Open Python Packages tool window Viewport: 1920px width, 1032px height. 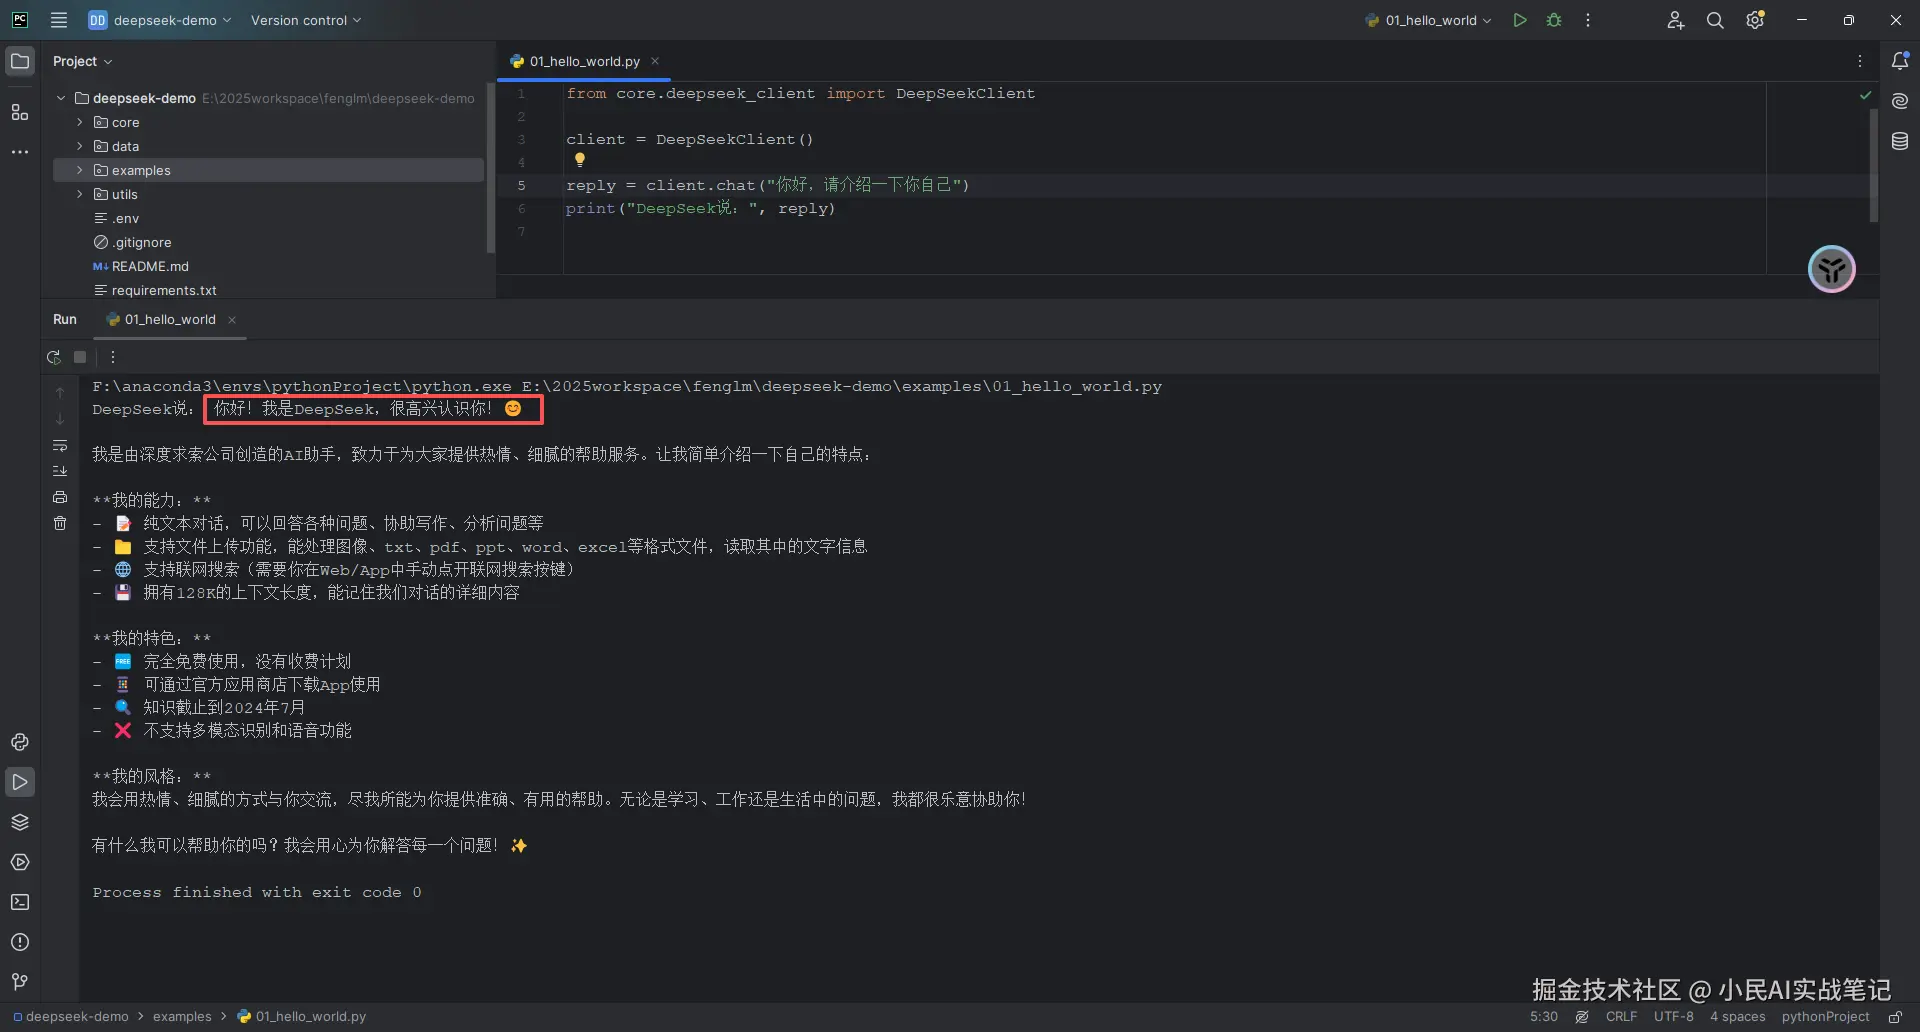point(20,822)
